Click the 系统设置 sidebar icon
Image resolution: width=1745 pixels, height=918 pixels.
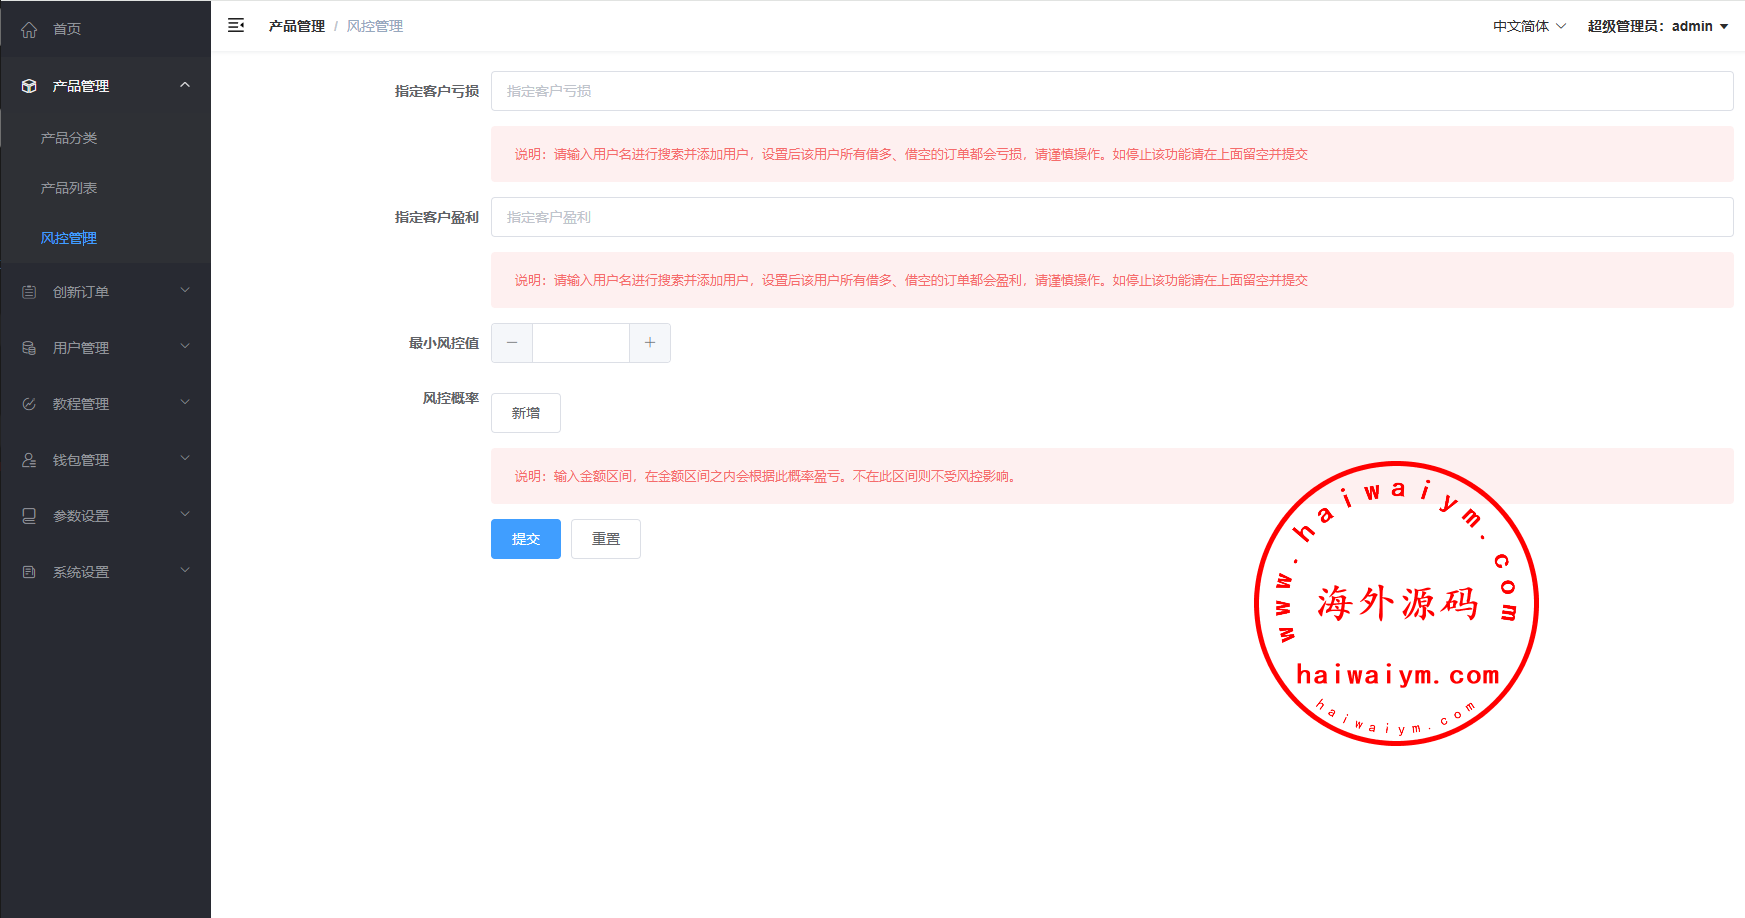pyautogui.click(x=29, y=572)
